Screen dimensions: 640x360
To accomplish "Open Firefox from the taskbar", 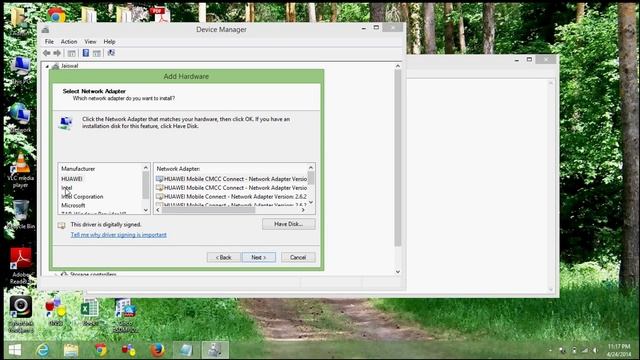I will [x=157, y=350].
